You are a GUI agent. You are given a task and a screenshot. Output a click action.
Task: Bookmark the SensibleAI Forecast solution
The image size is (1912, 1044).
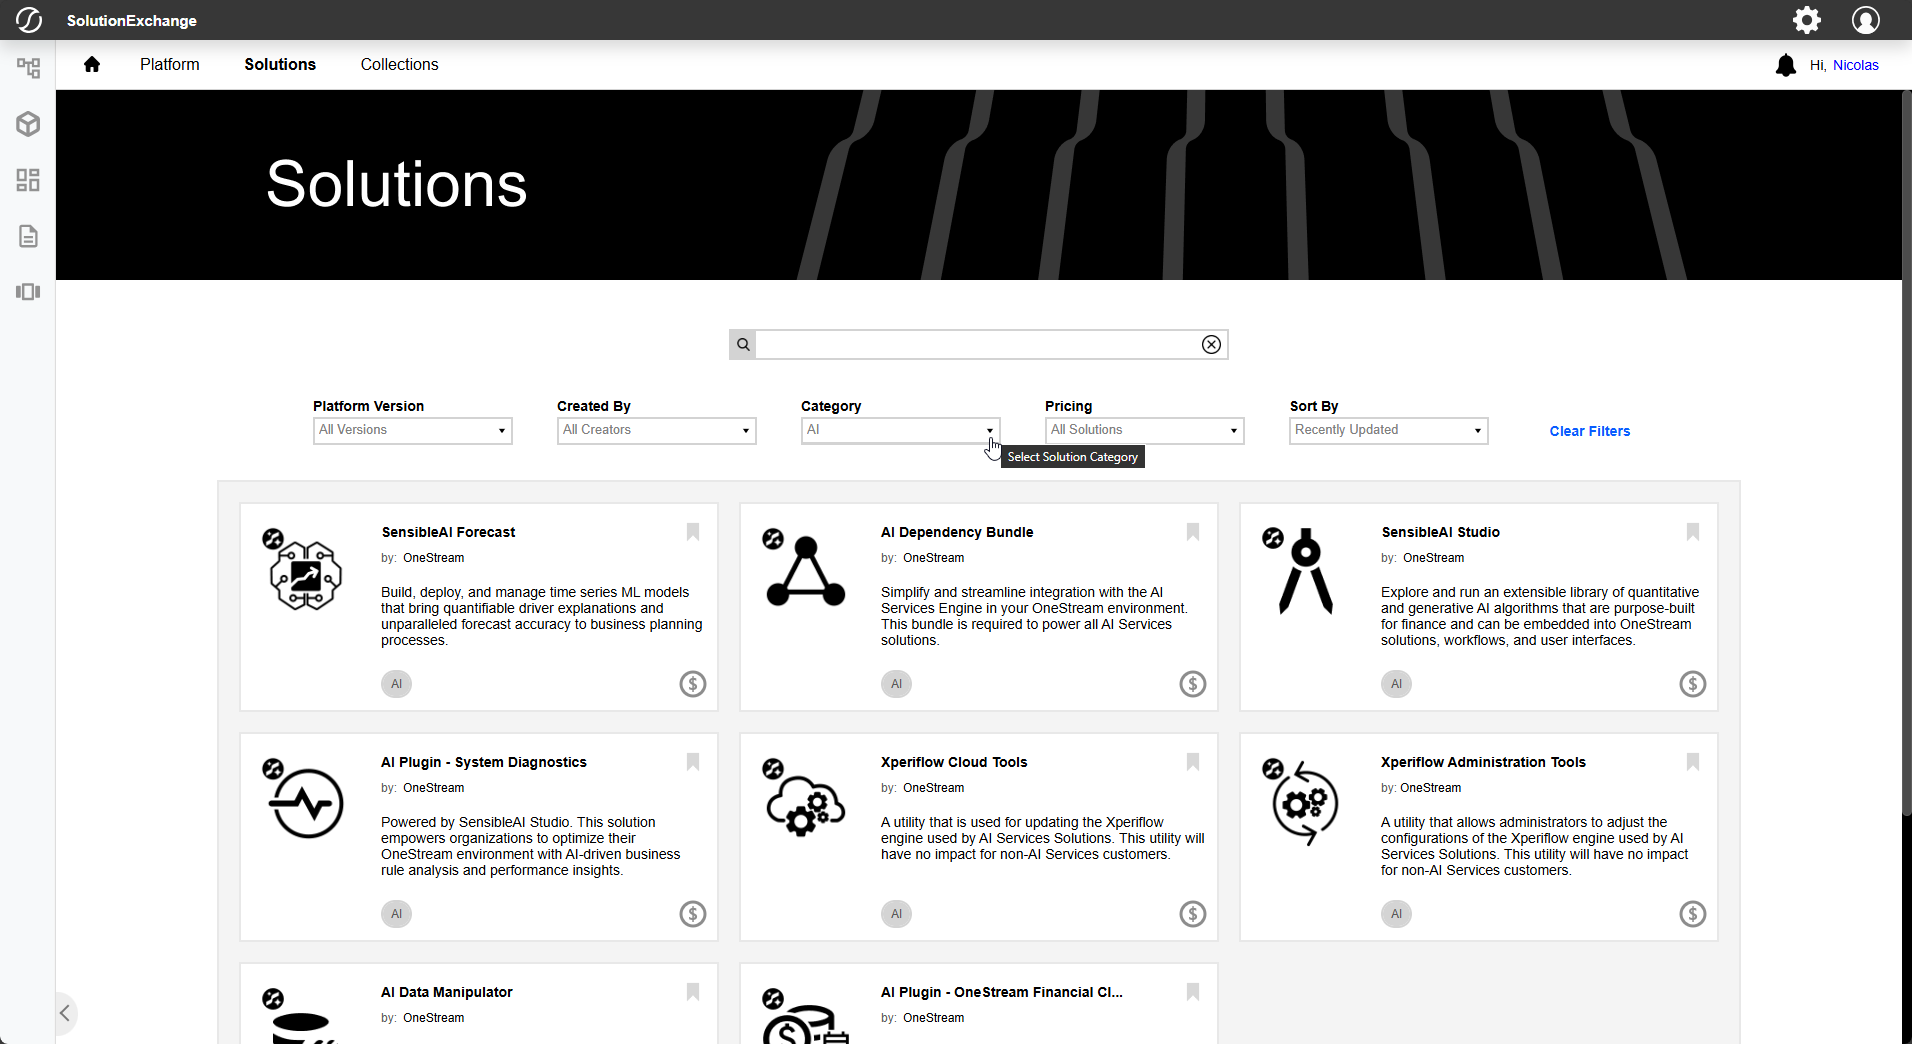(692, 532)
